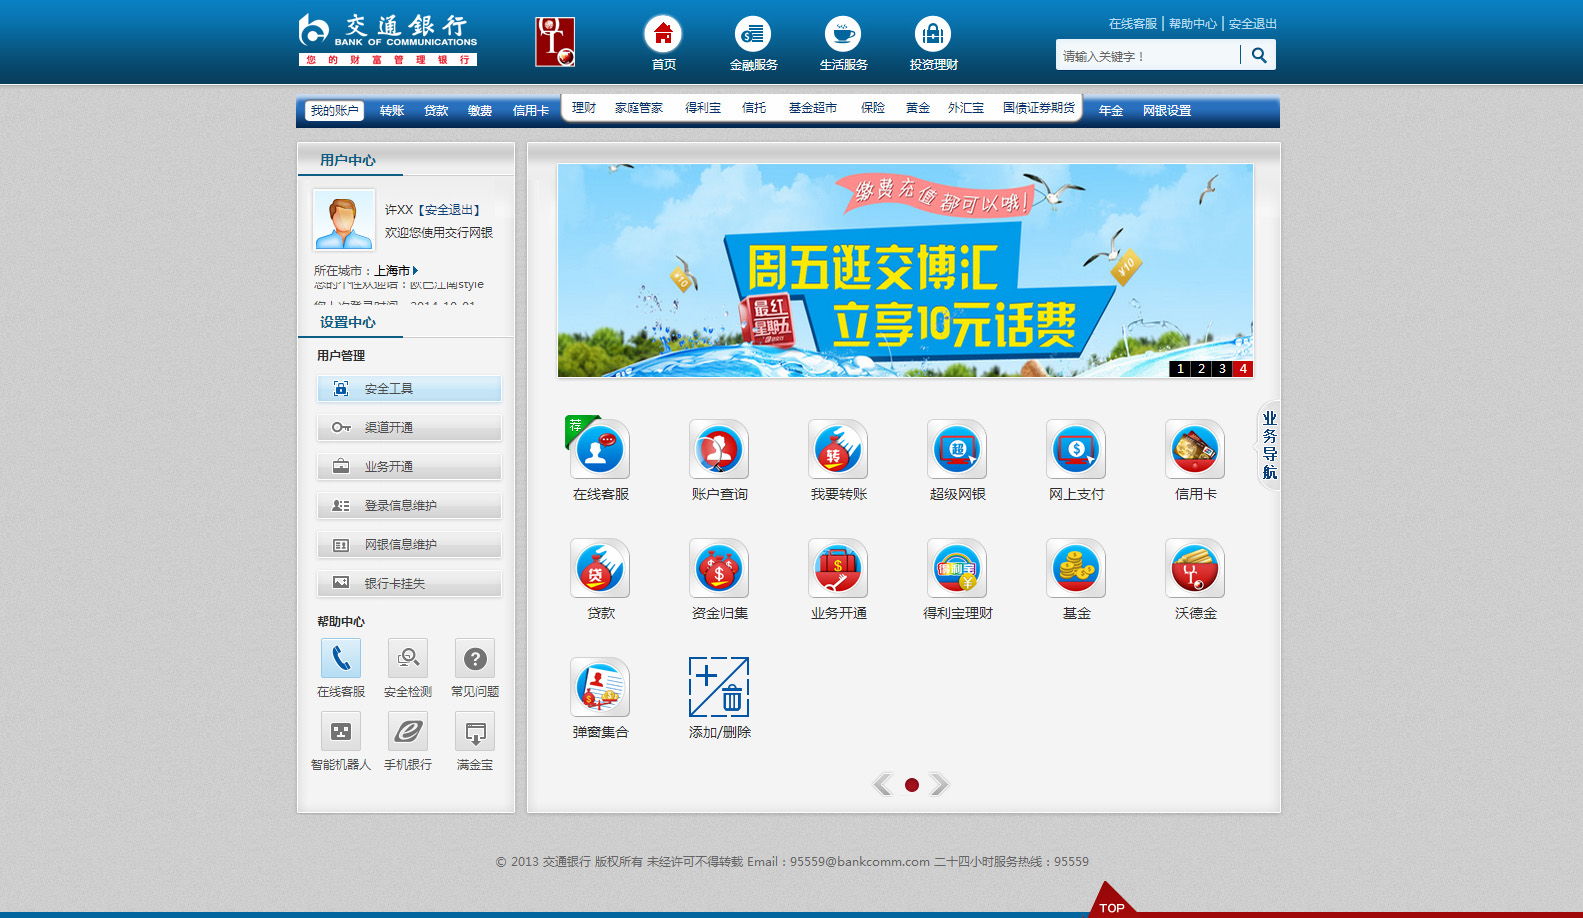Select the 转账 menu item

392,111
